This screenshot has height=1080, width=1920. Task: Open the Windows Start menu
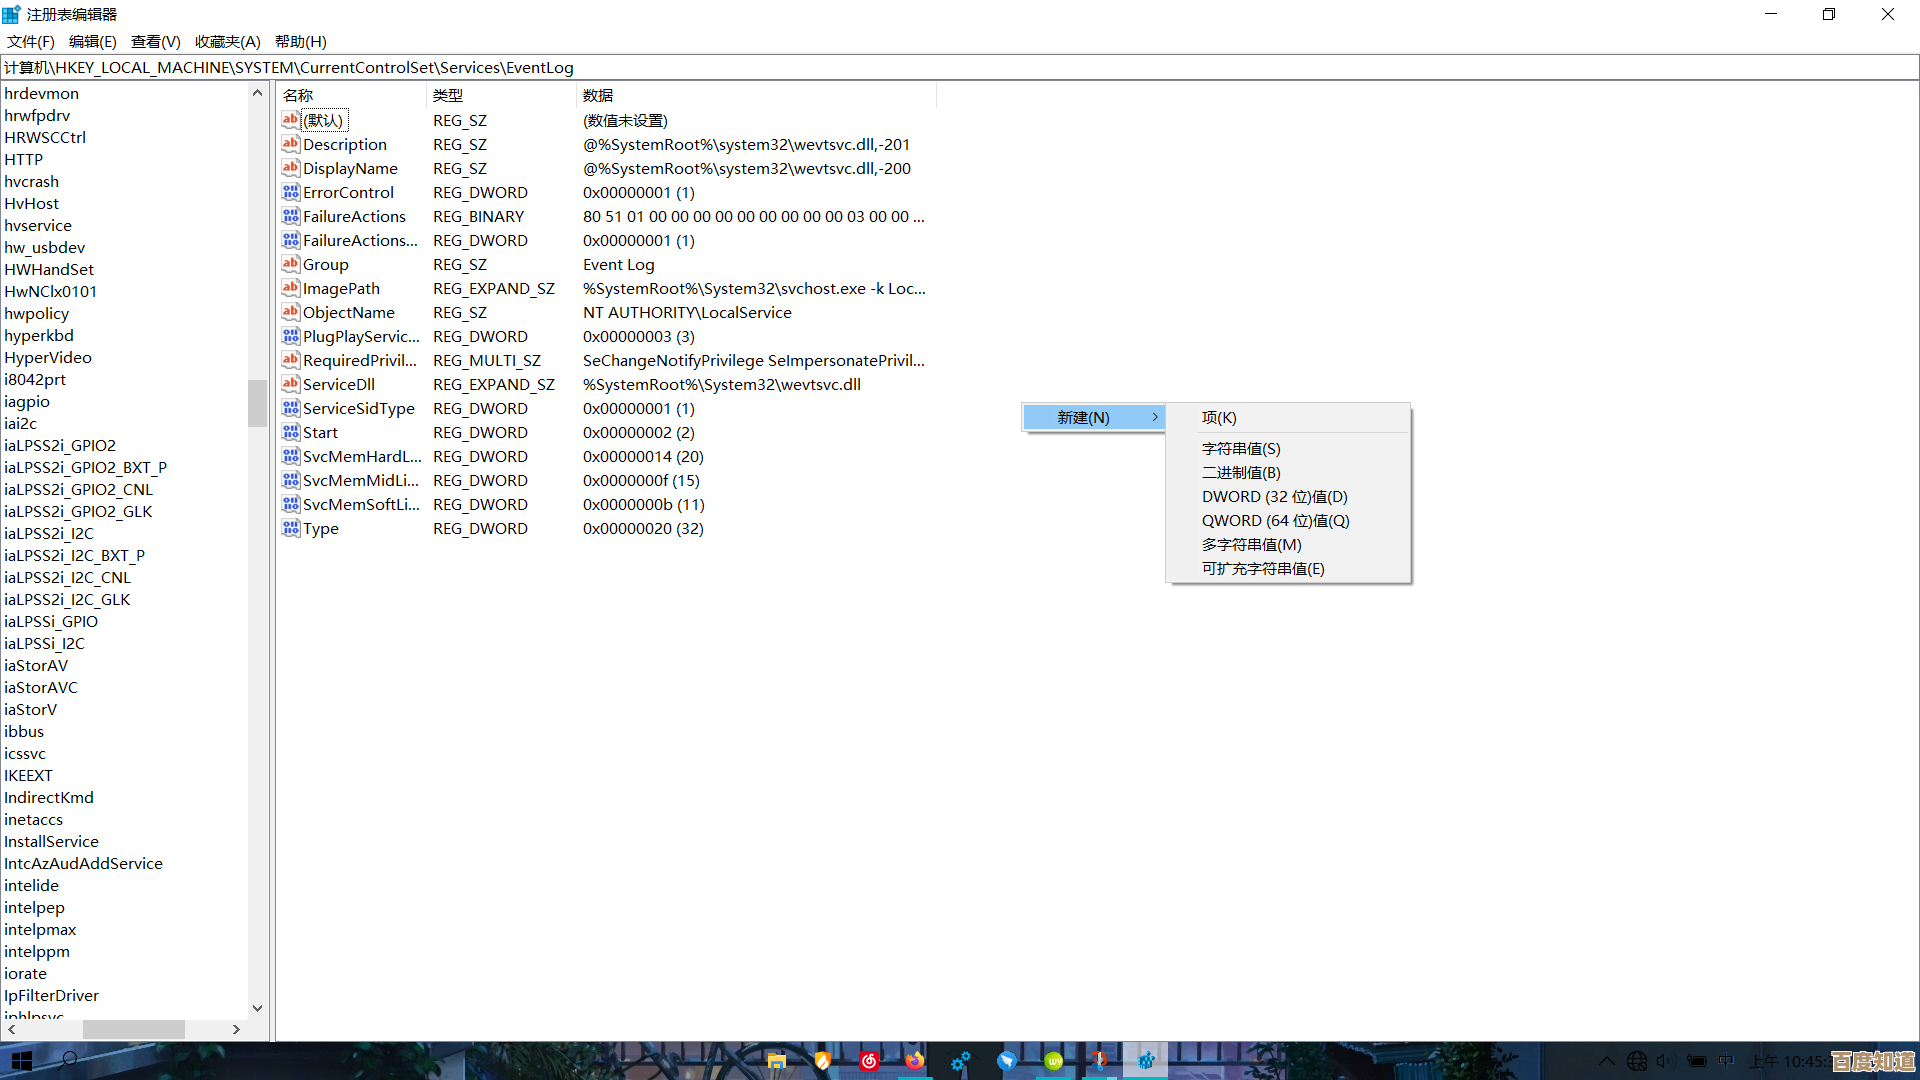point(22,1061)
